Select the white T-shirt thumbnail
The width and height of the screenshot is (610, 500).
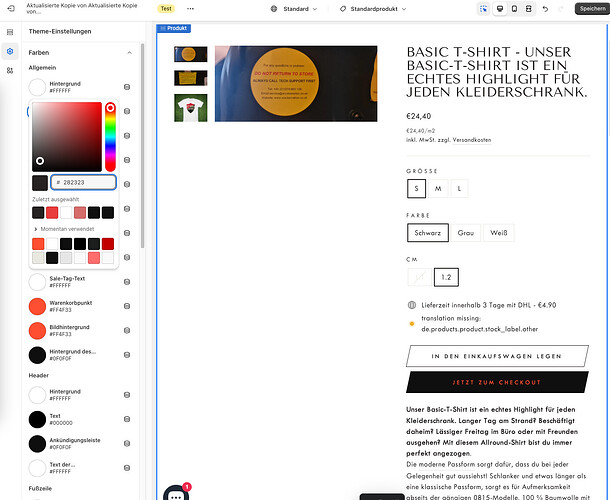[191, 108]
